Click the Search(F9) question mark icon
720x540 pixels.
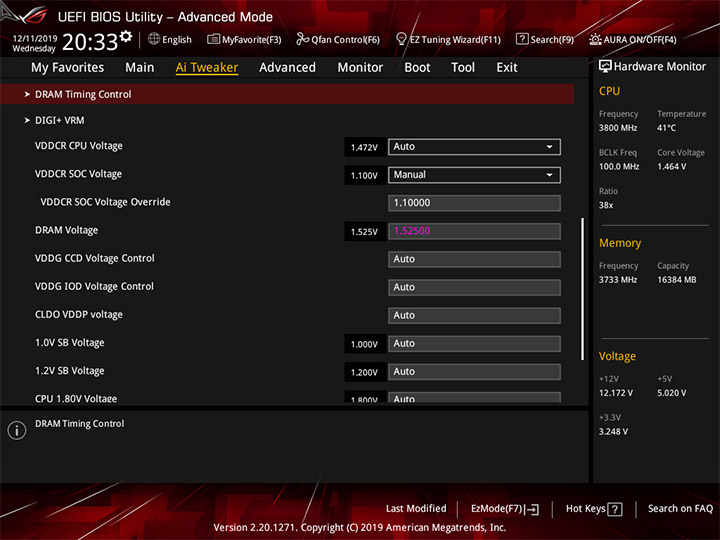coord(522,39)
